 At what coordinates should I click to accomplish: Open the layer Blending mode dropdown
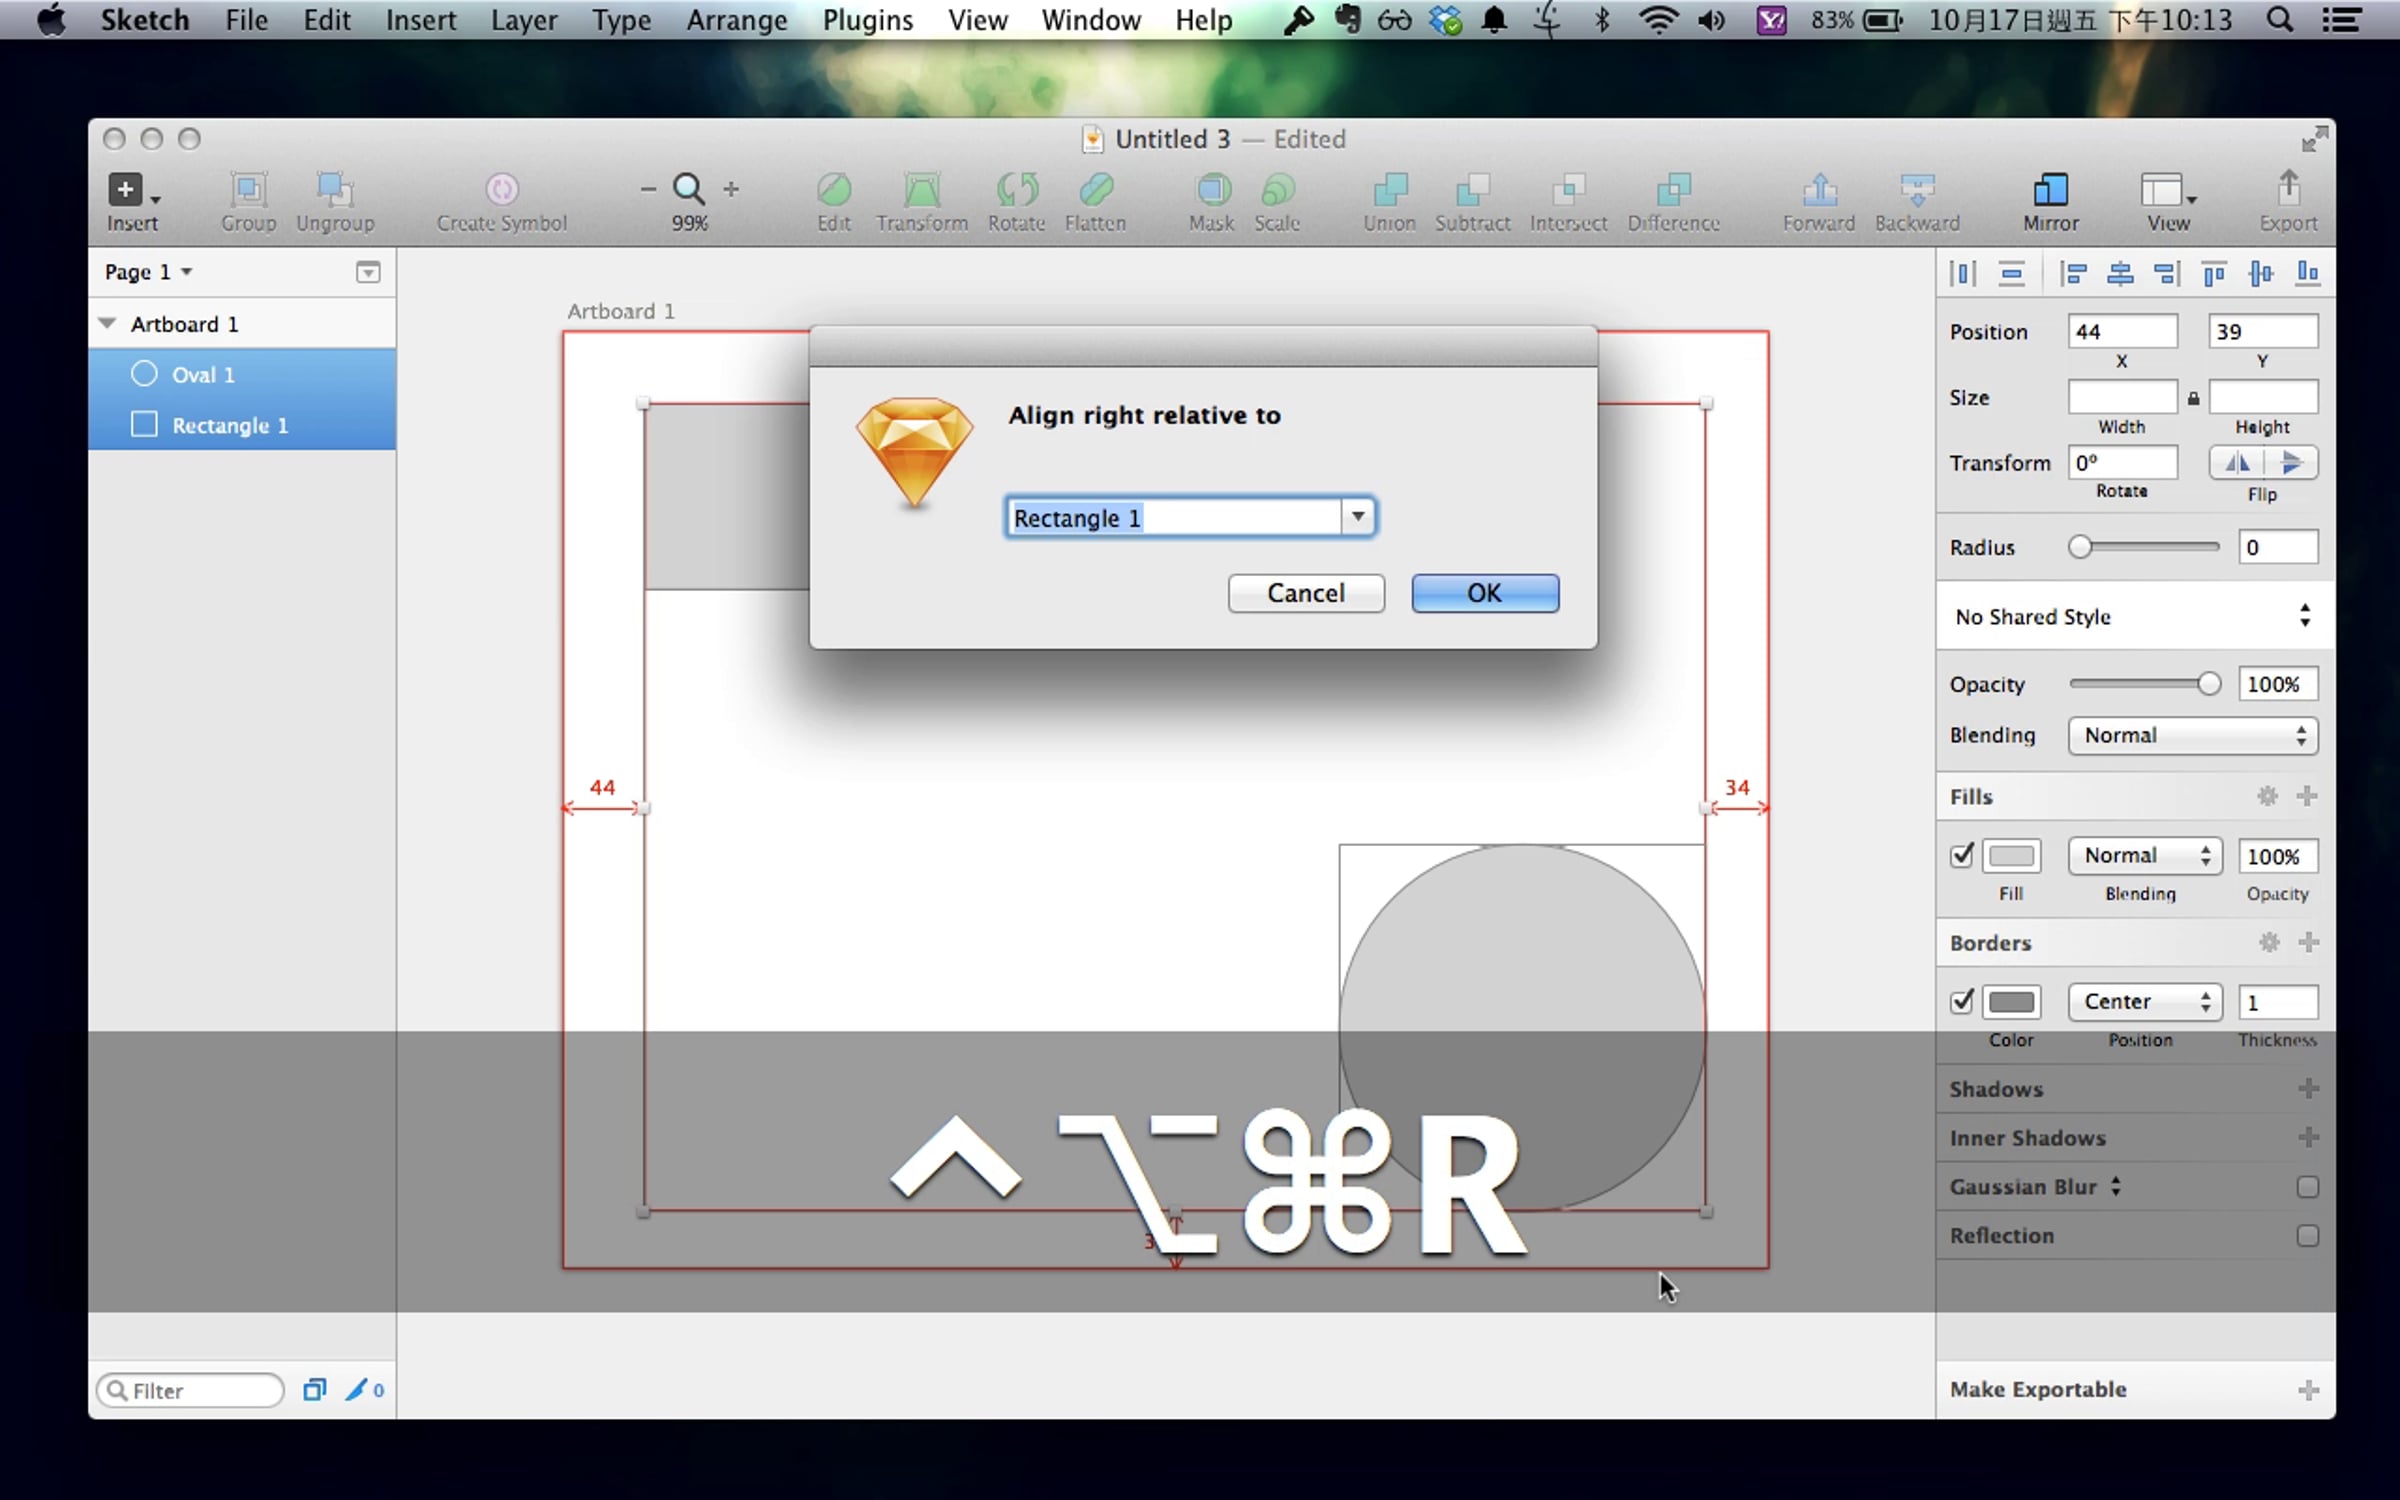pos(2193,736)
